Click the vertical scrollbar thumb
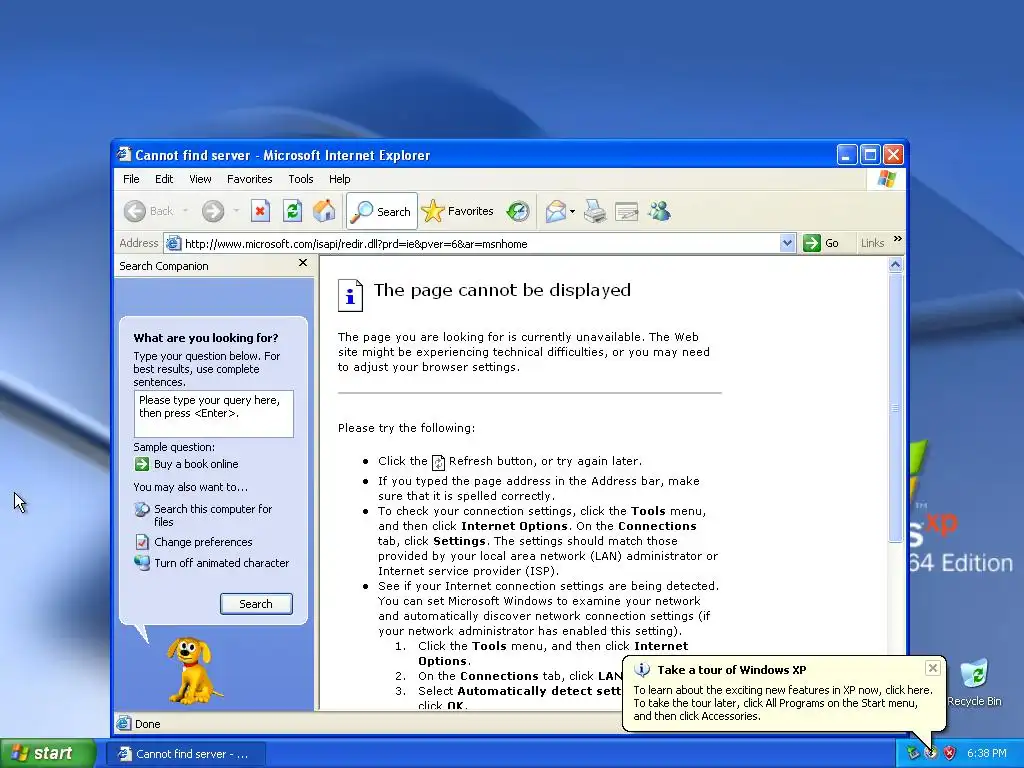Image resolution: width=1024 pixels, height=768 pixels. (895, 408)
